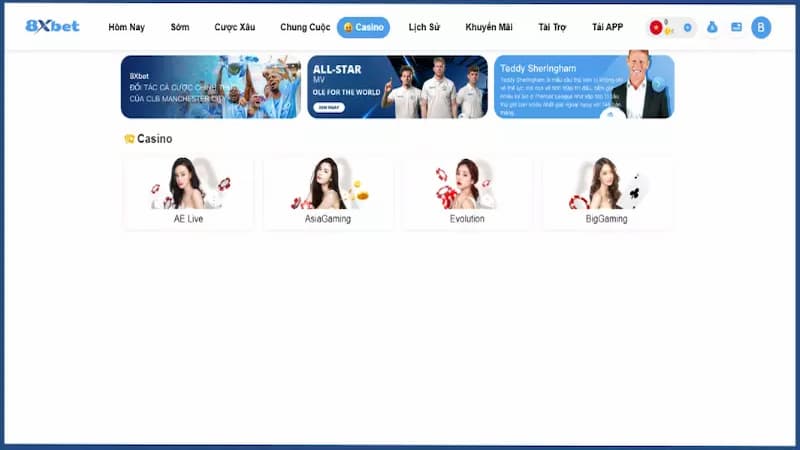Click the BigGaming label text
The height and width of the screenshot is (450, 800).
[607, 219]
